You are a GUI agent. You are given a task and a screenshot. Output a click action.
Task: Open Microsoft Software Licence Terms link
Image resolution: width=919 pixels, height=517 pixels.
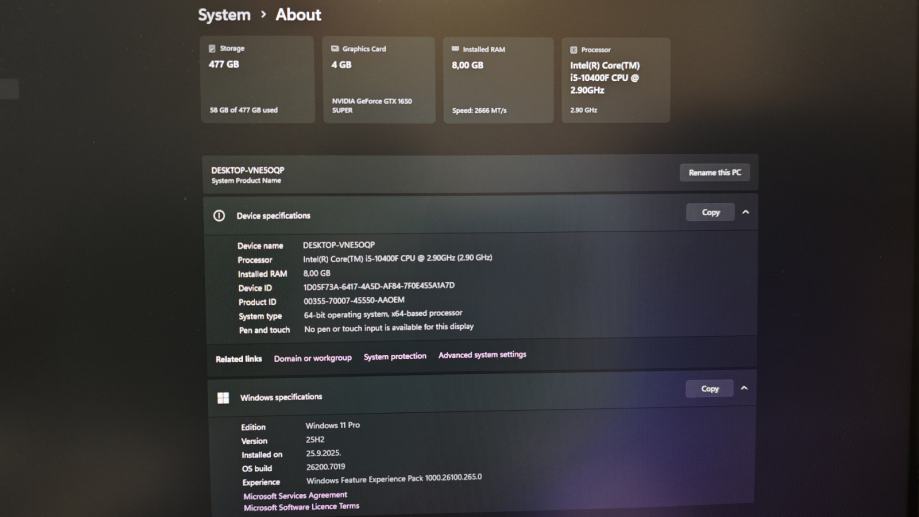tap(302, 507)
